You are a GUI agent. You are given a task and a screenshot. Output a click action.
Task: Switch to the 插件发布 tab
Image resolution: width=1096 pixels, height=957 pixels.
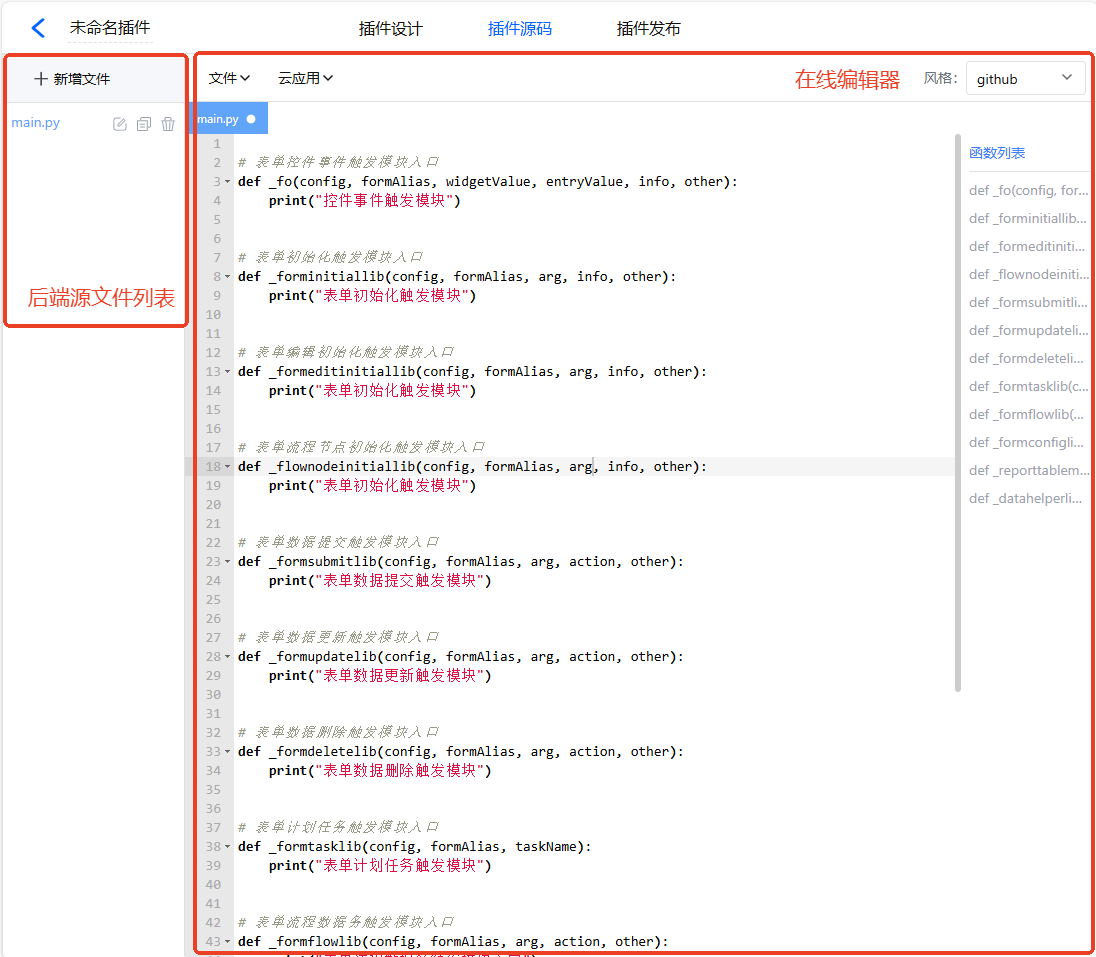[648, 29]
